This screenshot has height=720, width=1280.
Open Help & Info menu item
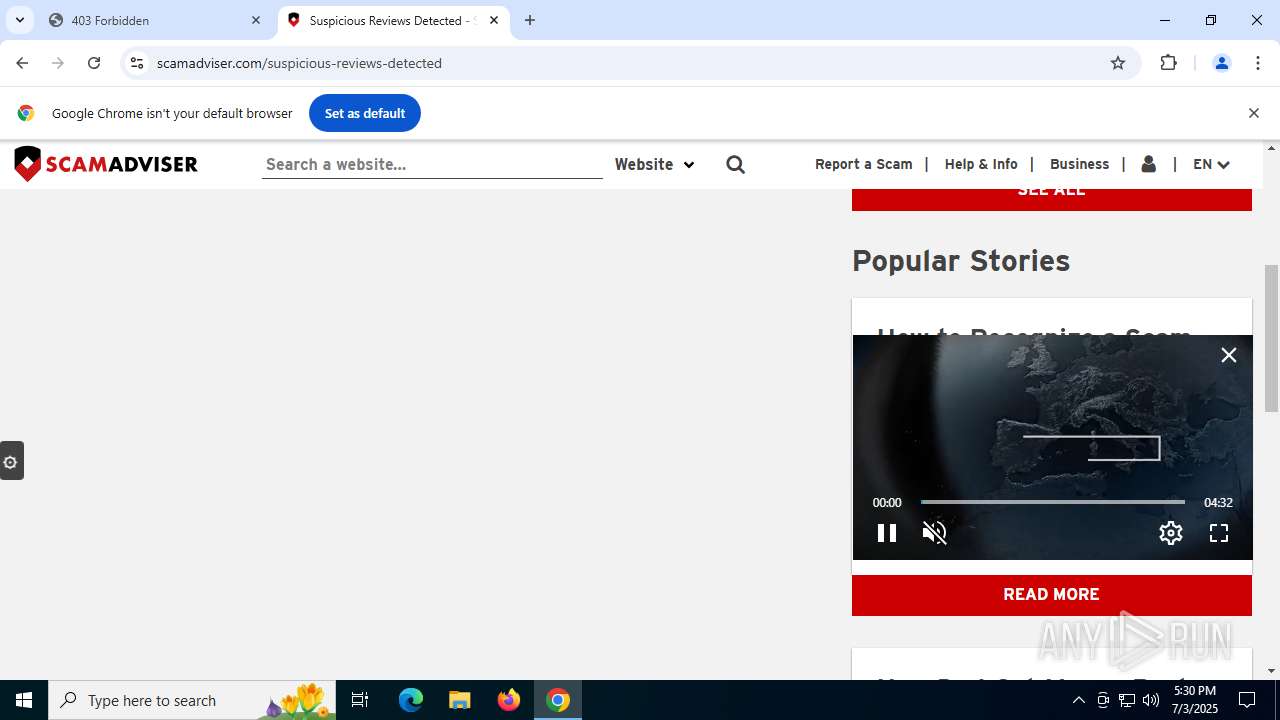pos(981,164)
